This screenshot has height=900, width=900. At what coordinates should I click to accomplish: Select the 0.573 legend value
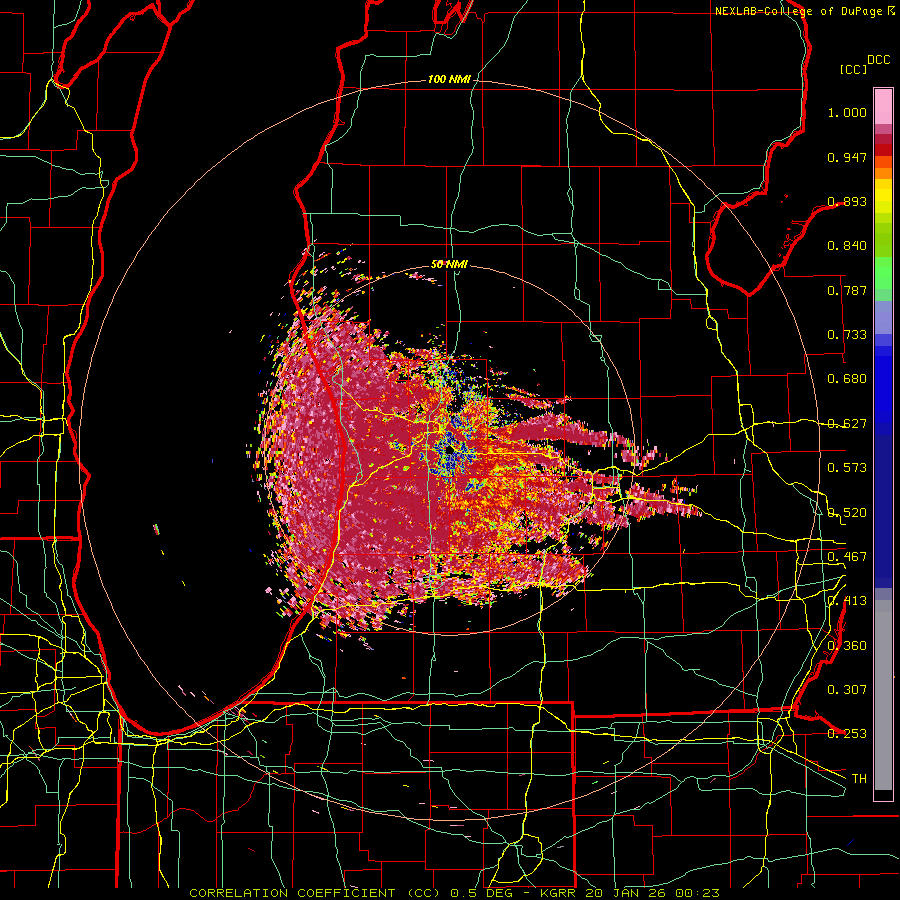coord(847,468)
